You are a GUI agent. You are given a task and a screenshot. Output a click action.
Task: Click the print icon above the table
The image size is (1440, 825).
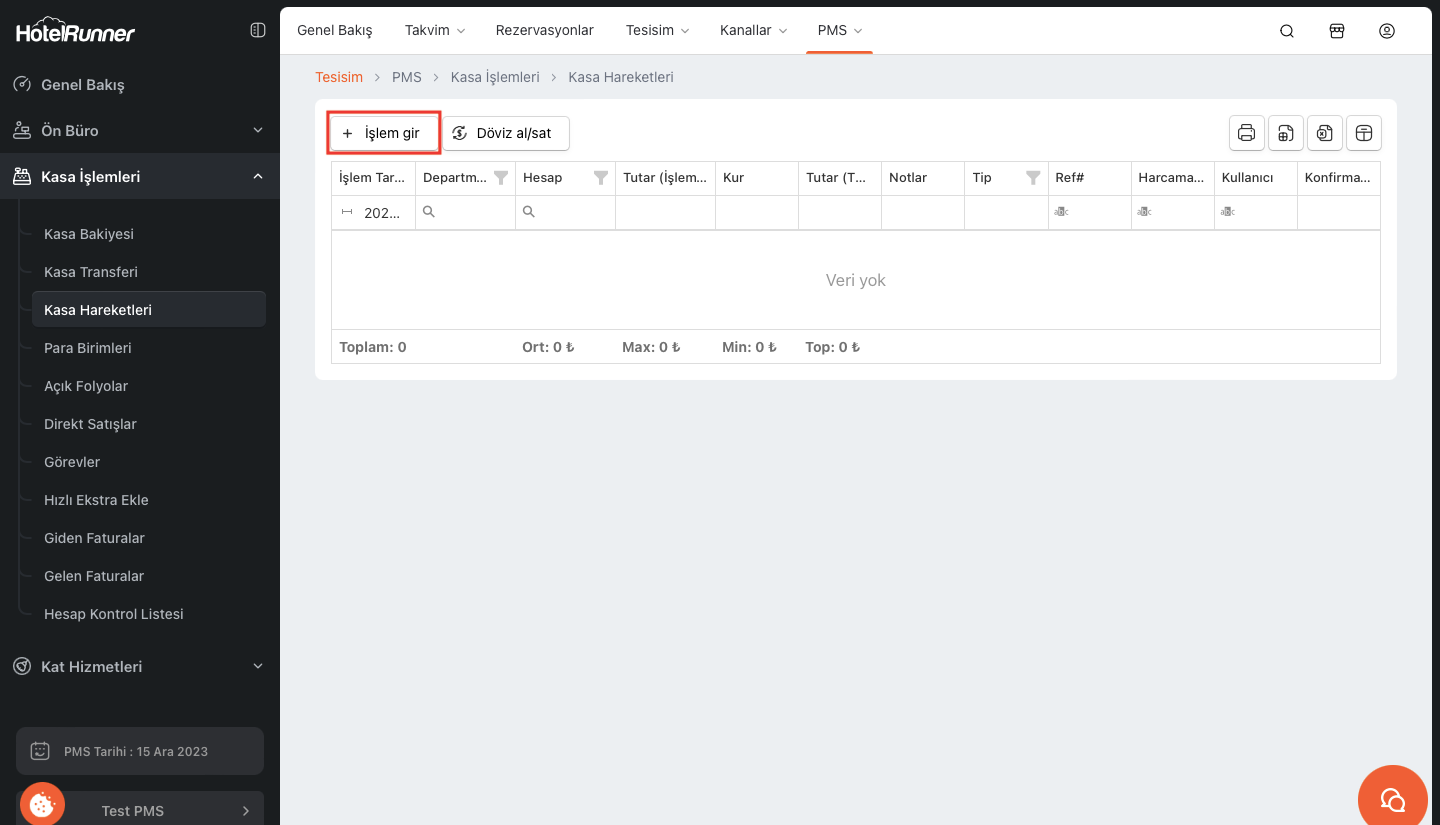point(1246,133)
